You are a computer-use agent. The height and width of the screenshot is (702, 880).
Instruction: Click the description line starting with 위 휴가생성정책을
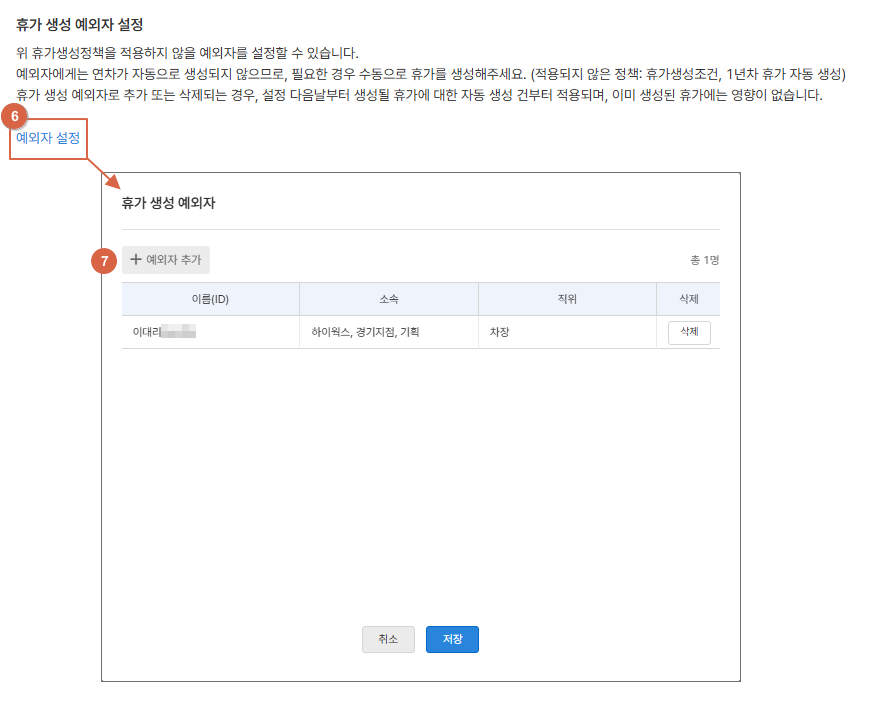[187, 53]
